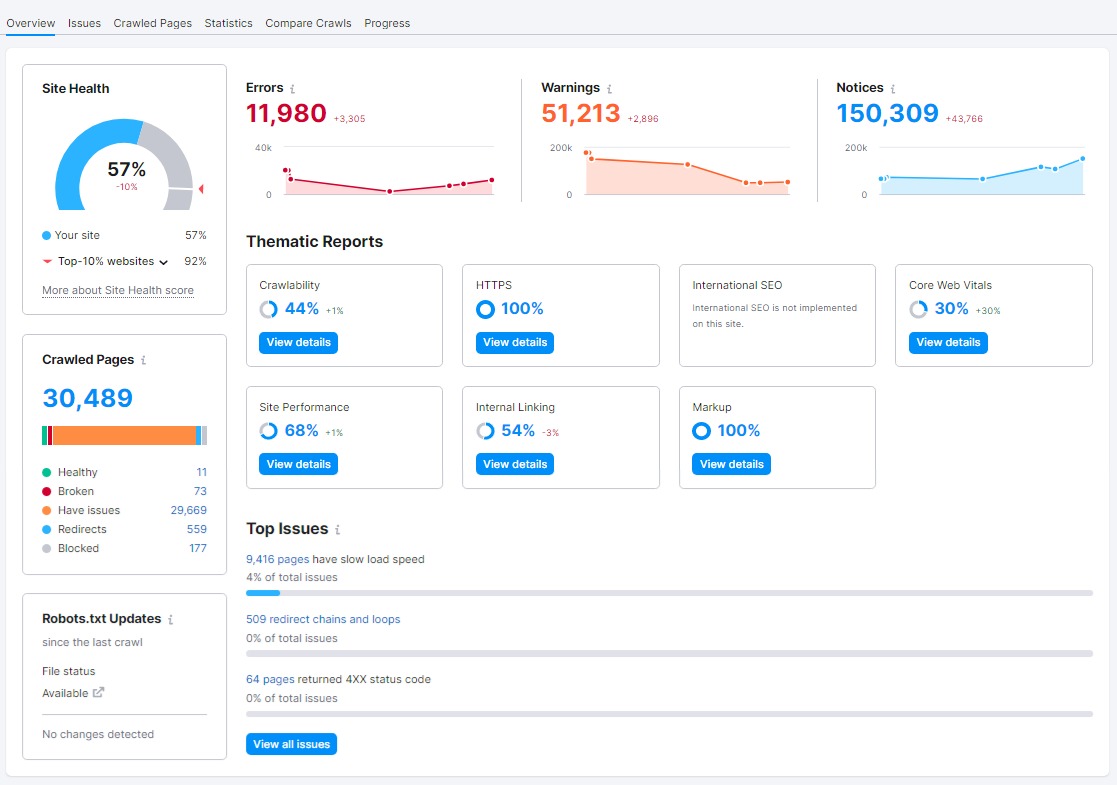
Task: Click the Markup donut chart icon
Action: point(702,431)
